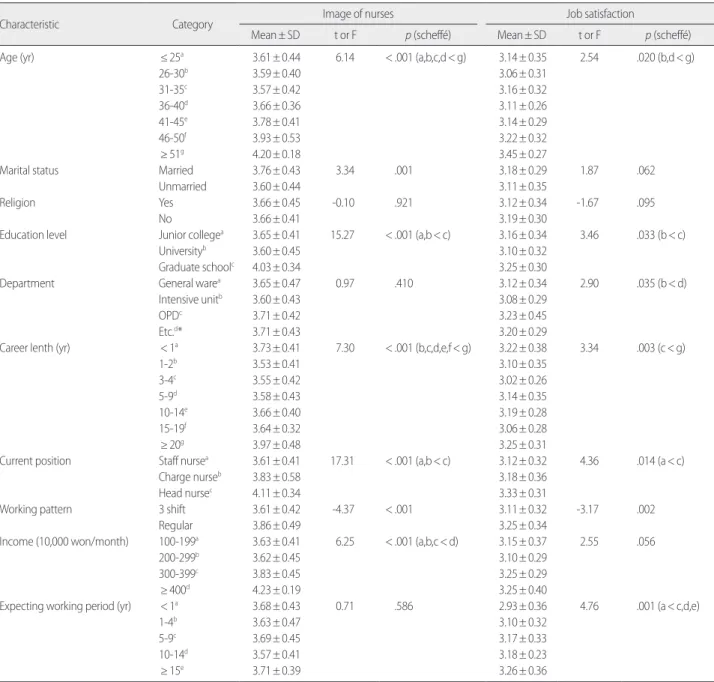Click the 'Current position' label

[36, 461]
